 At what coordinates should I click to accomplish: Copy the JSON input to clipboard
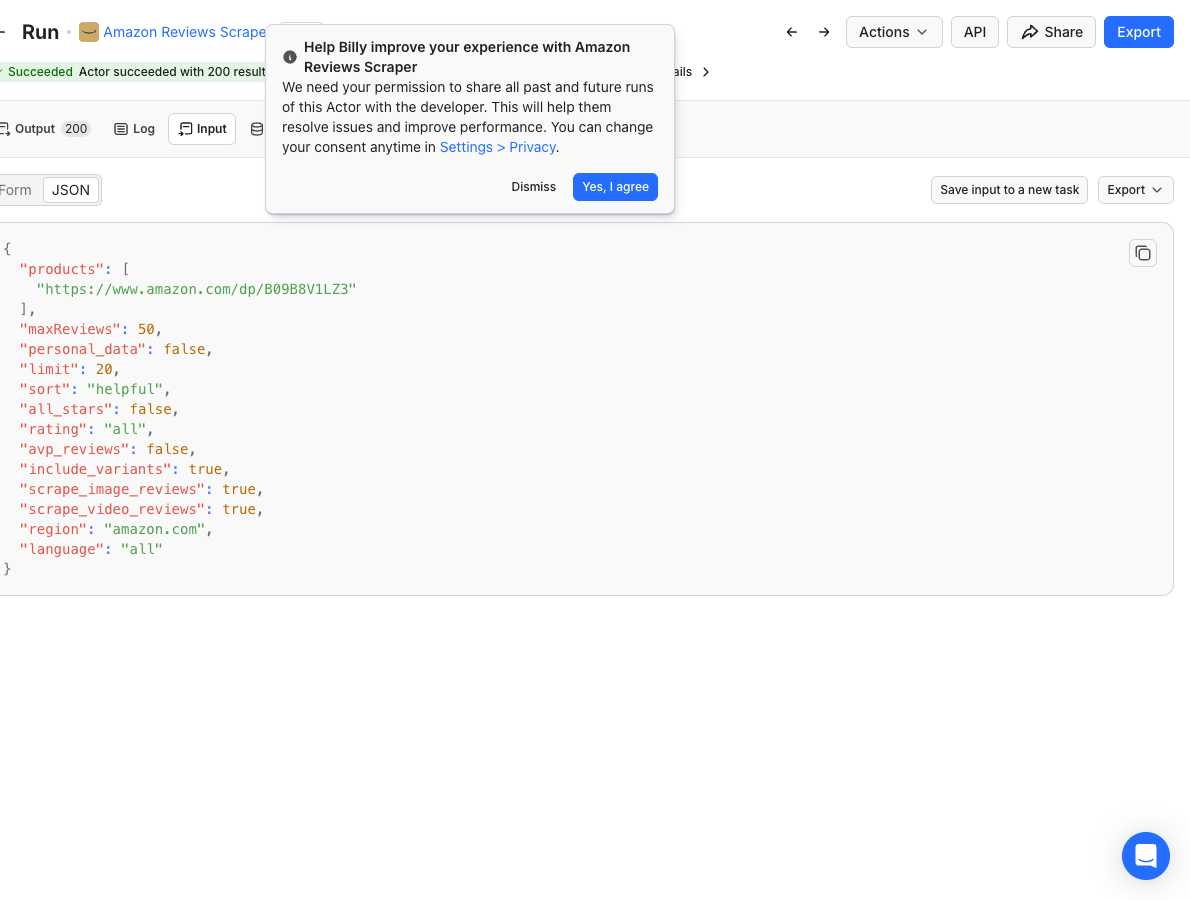(1142, 253)
